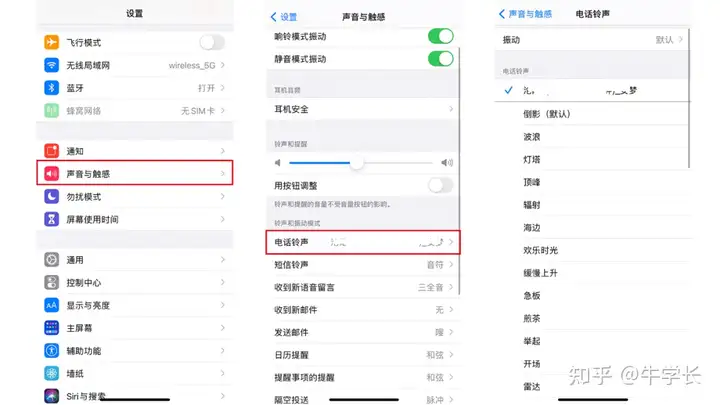Select the 急板 ringtone
The image size is (720, 405).
[592, 295]
